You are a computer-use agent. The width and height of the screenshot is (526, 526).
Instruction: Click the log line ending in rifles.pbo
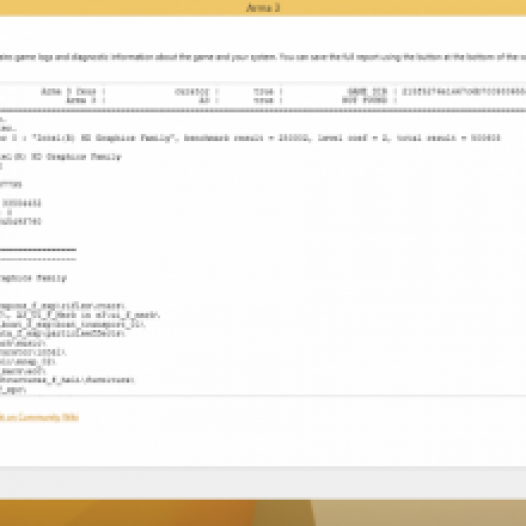pos(62,306)
